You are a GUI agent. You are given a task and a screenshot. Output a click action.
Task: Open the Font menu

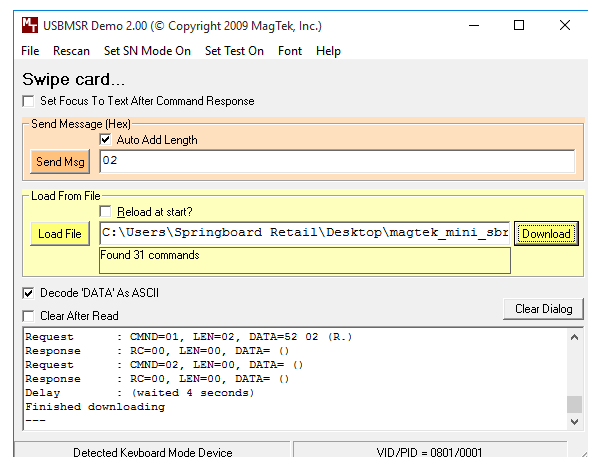click(x=290, y=51)
